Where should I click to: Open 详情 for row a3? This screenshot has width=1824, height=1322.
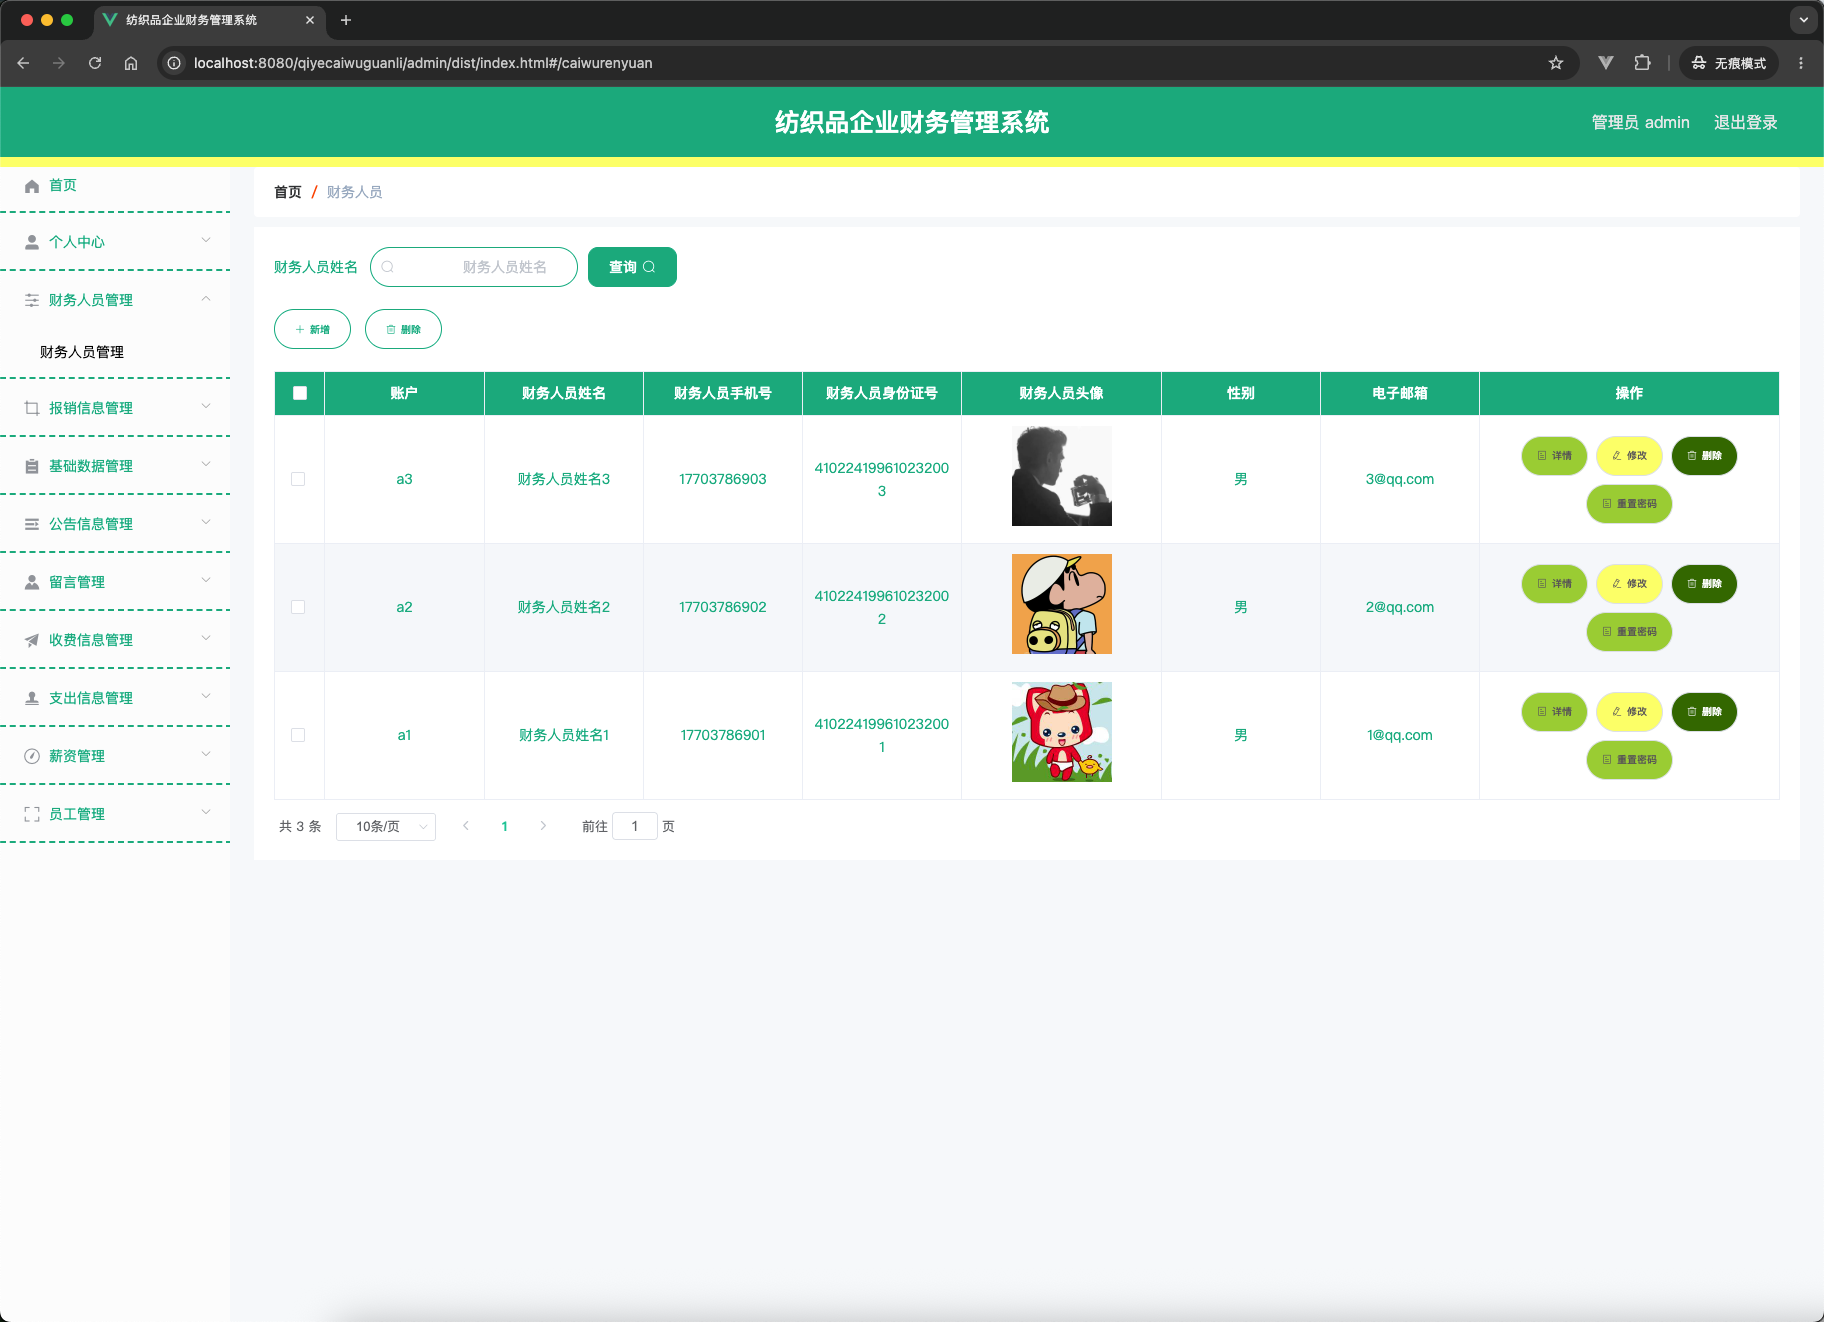click(1554, 456)
